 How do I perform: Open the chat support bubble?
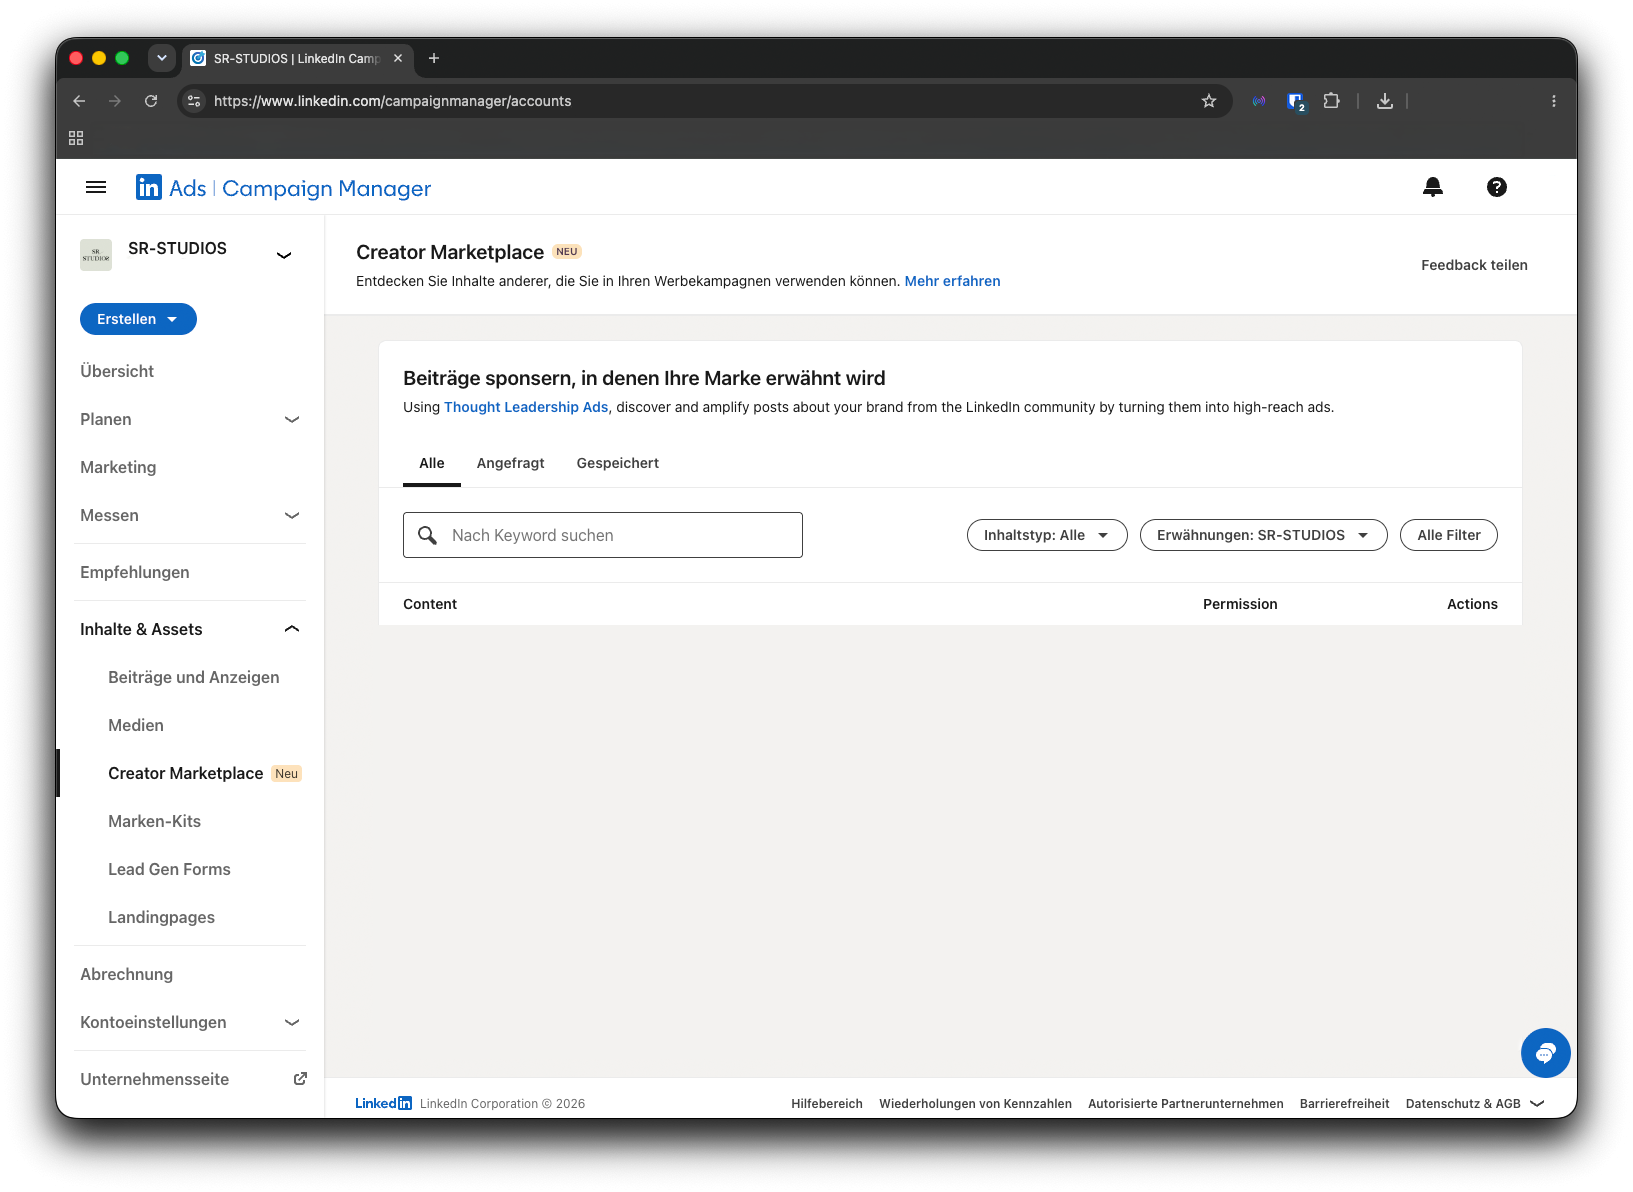(x=1546, y=1053)
